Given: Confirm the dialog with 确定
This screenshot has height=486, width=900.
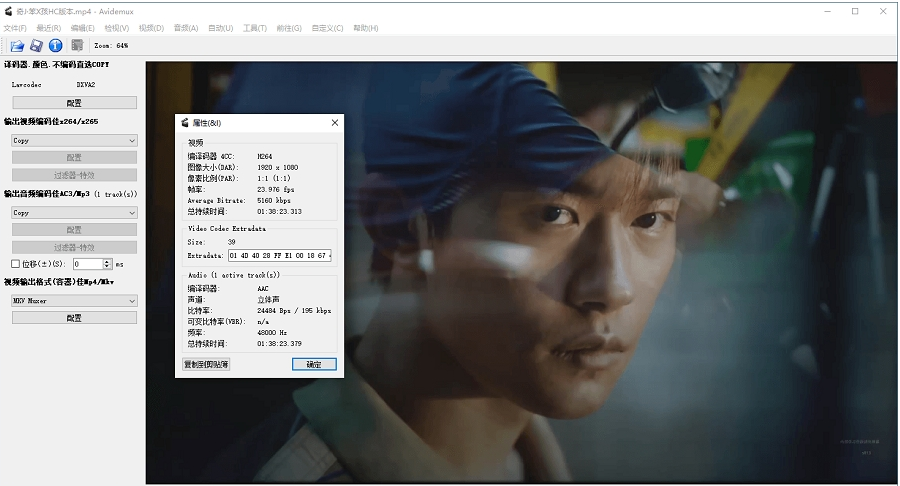Looking at the screenshot, I should coord(314,364).
